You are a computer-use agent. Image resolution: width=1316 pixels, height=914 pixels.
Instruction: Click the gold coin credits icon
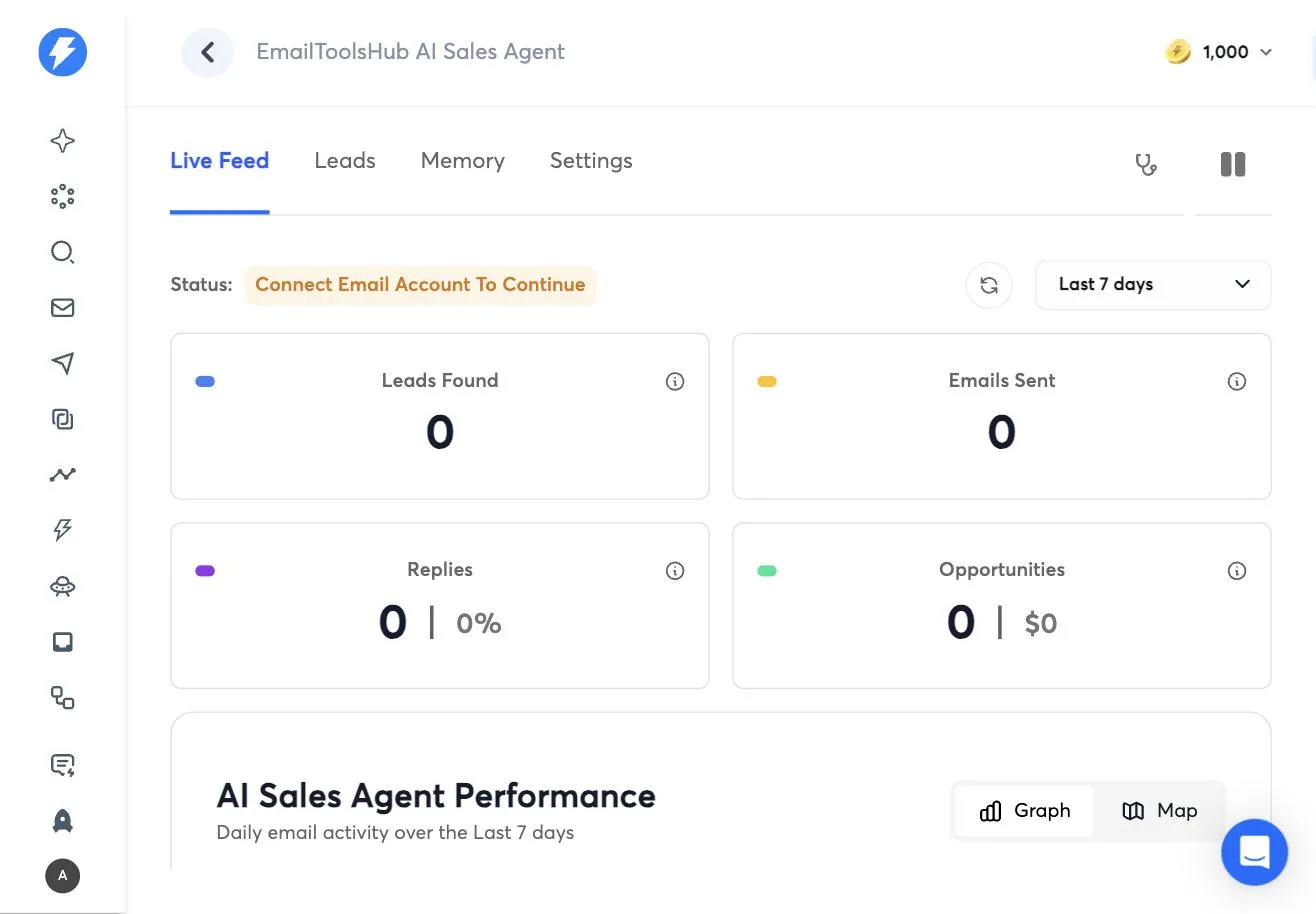pos(1178,52)
